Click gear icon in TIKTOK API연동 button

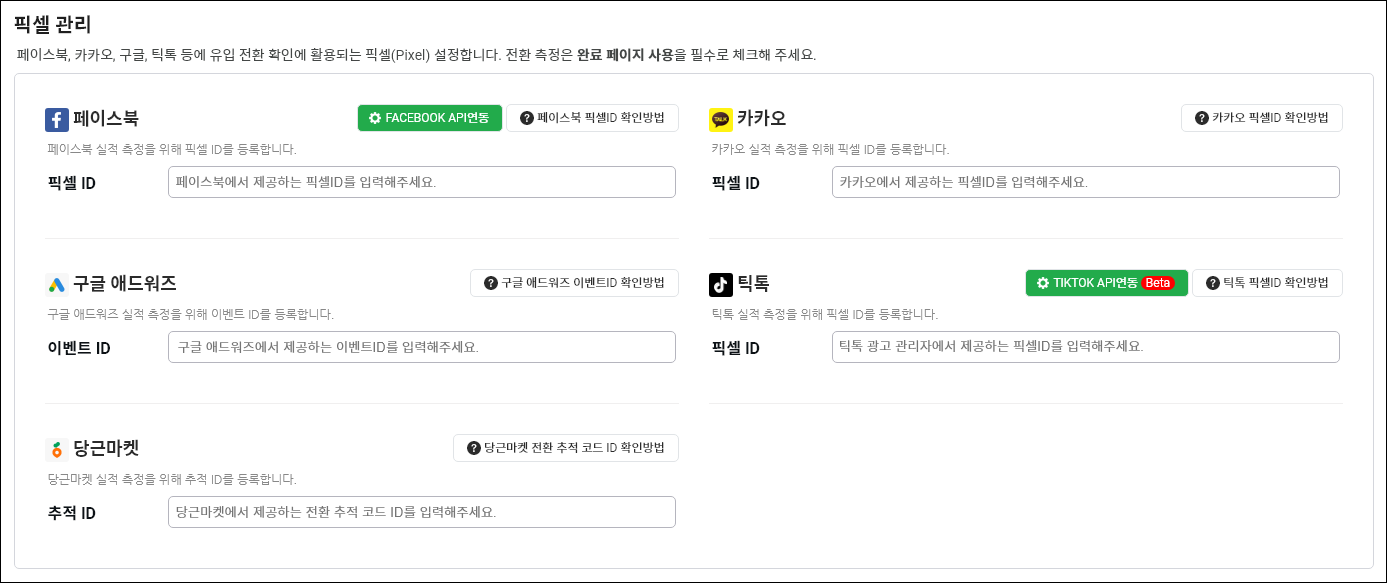(1043, 283)
